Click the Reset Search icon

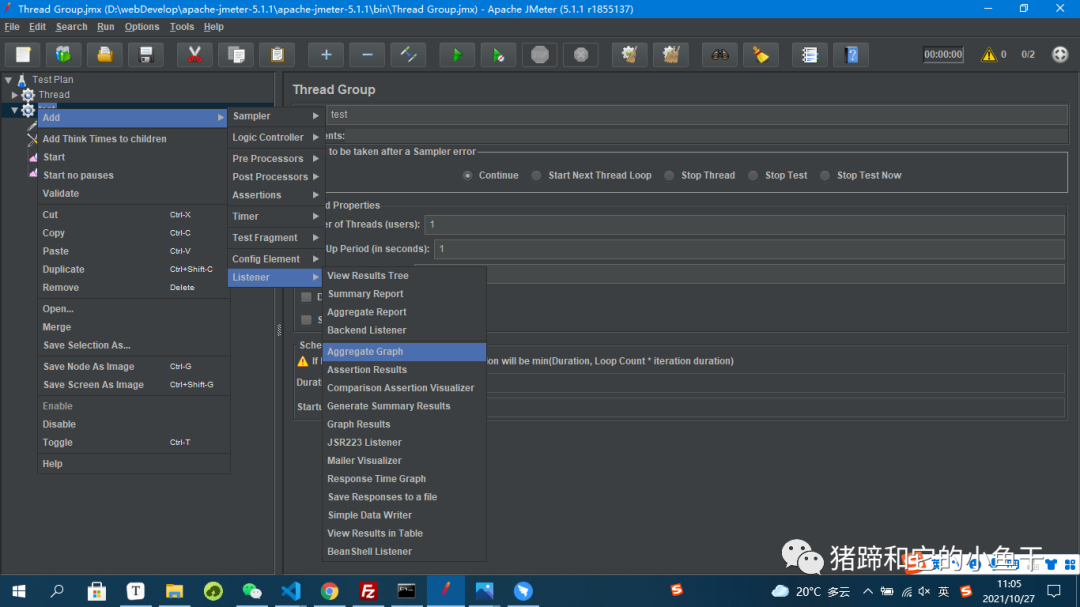761,54
